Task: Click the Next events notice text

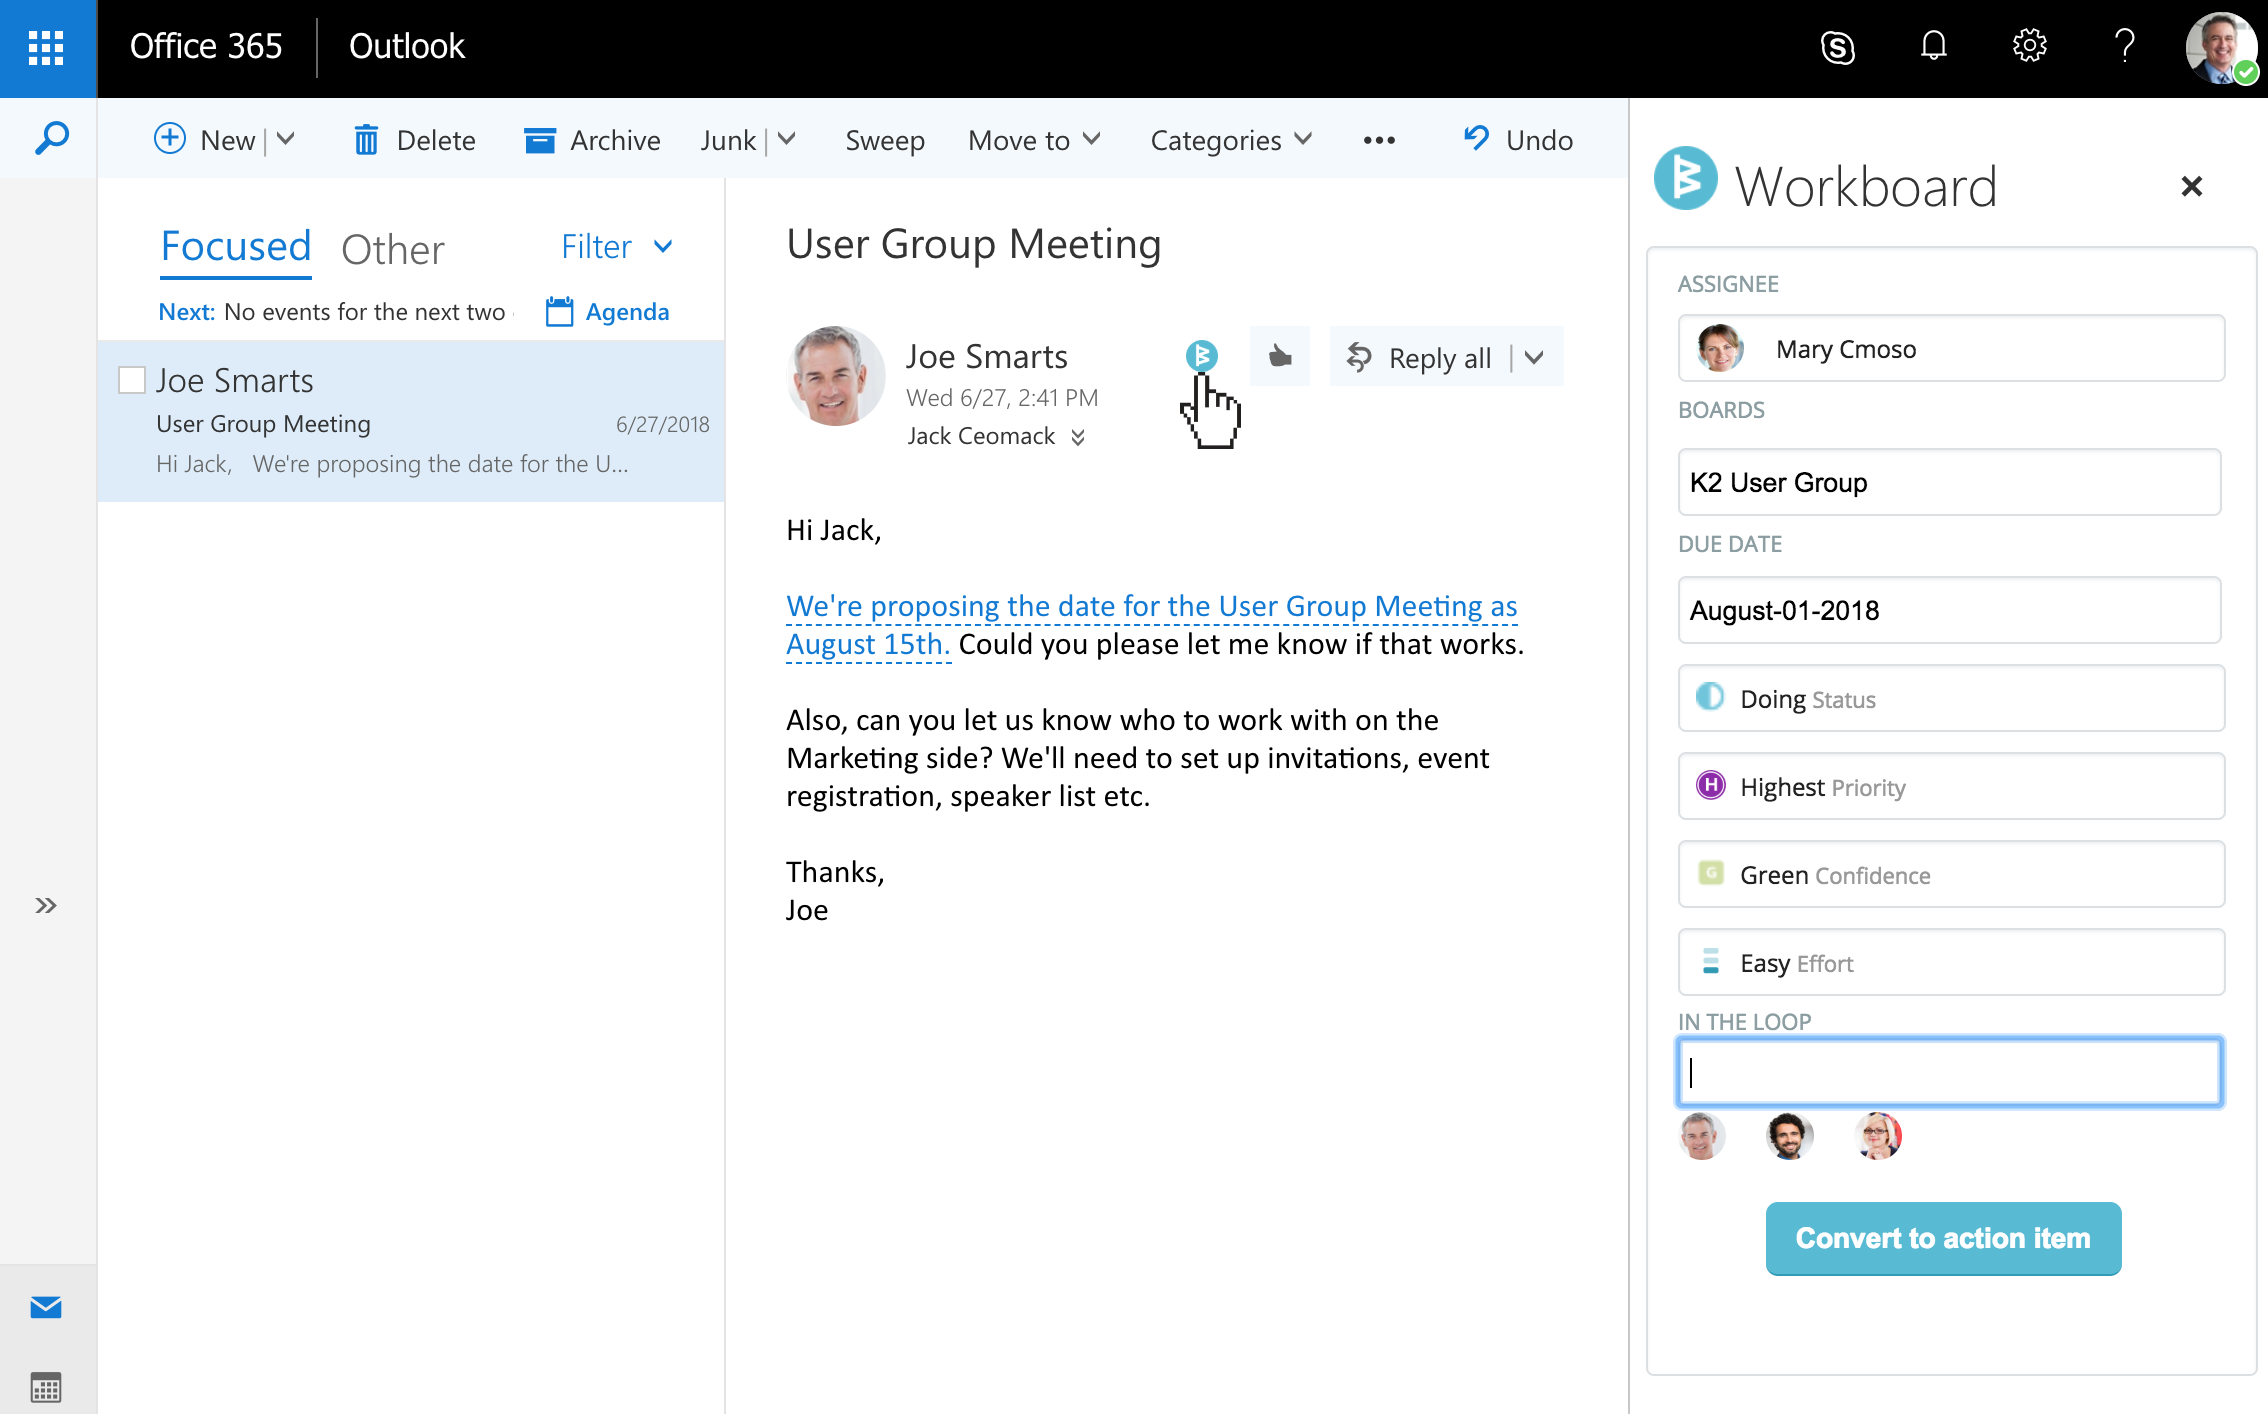Action: 336,312
